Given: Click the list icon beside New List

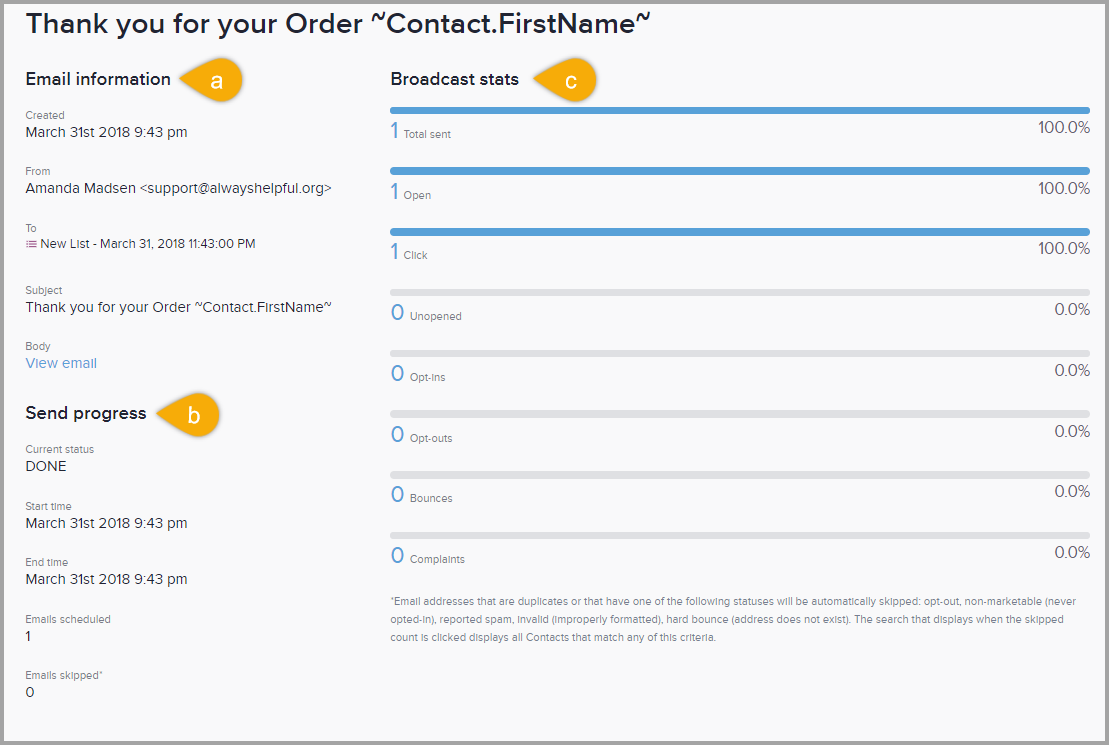Looking at the screenshot, I should pos(31,244).
